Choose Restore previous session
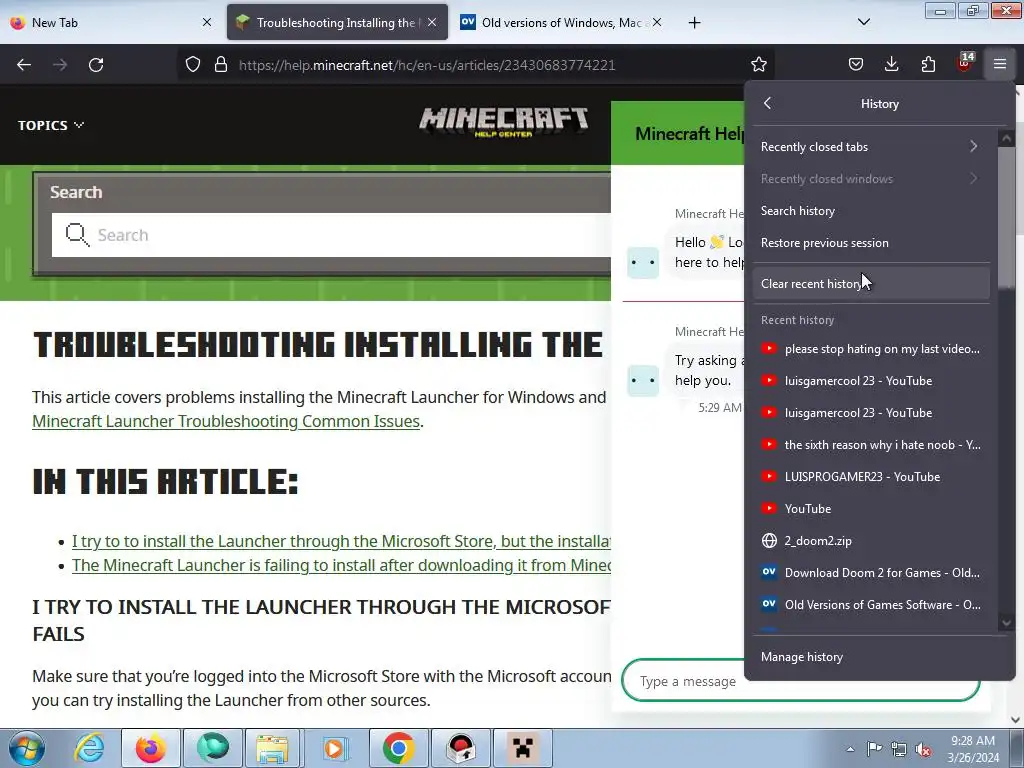This screenshot has height=768, width=1024. pos(871,243)
